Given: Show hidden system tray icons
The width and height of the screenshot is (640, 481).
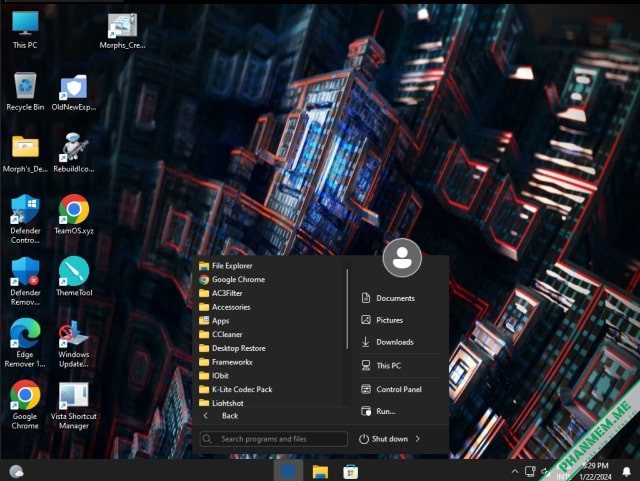Looking at the screenshot, I should tap(515, 472).
